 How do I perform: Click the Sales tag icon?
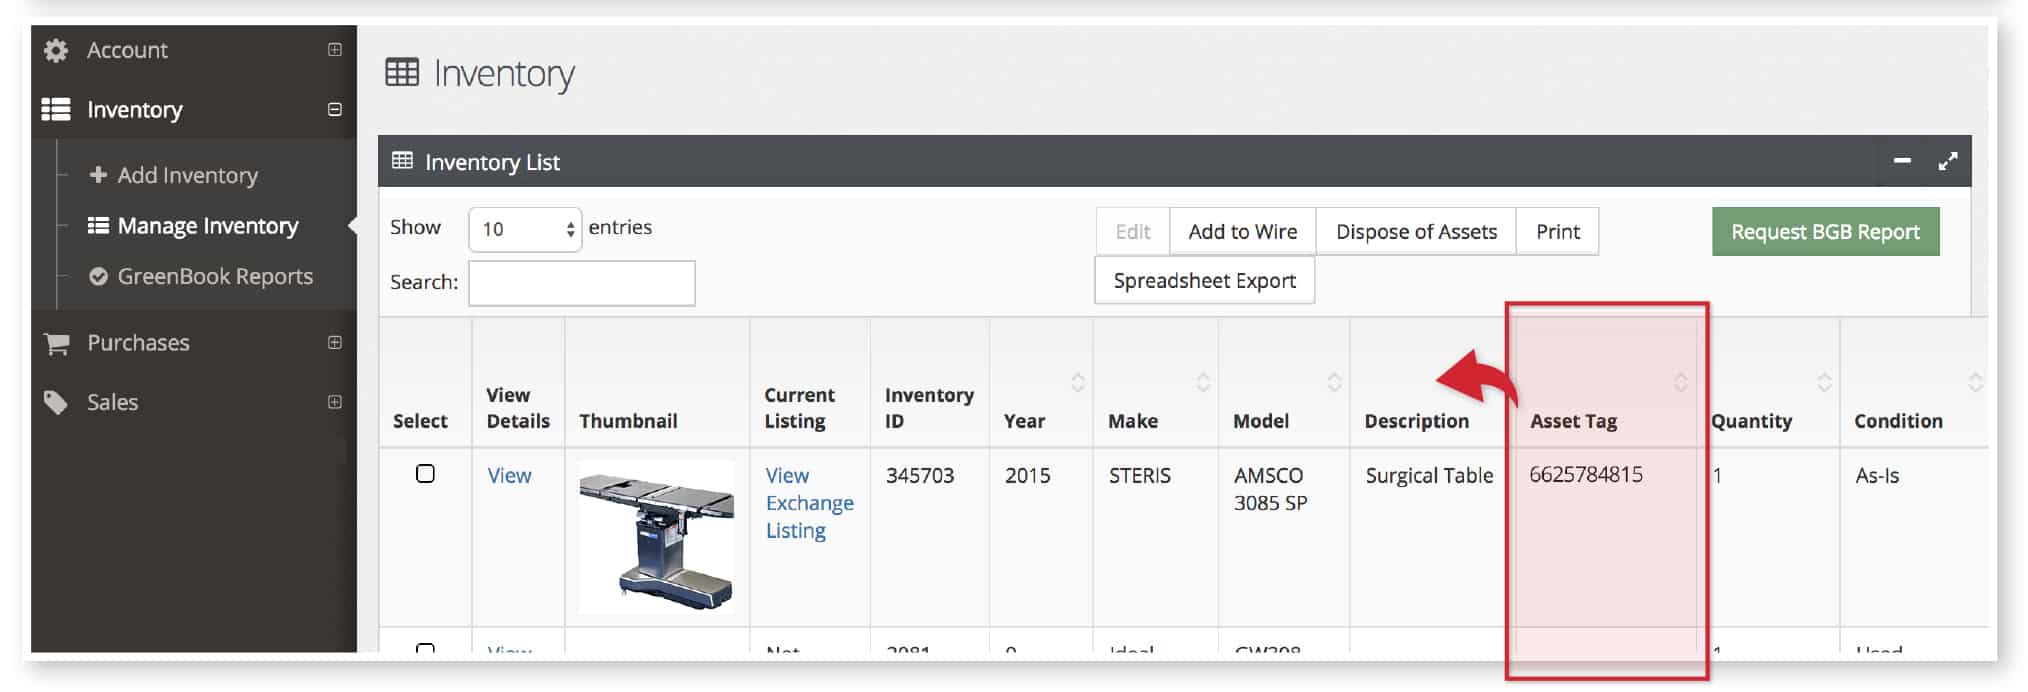click(x=56, y=402)
